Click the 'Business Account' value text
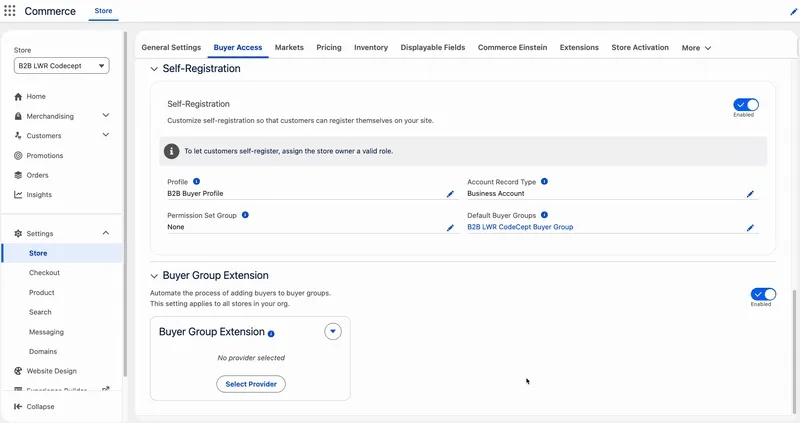This screenshot has height=423, width=800. click(495, 193)
